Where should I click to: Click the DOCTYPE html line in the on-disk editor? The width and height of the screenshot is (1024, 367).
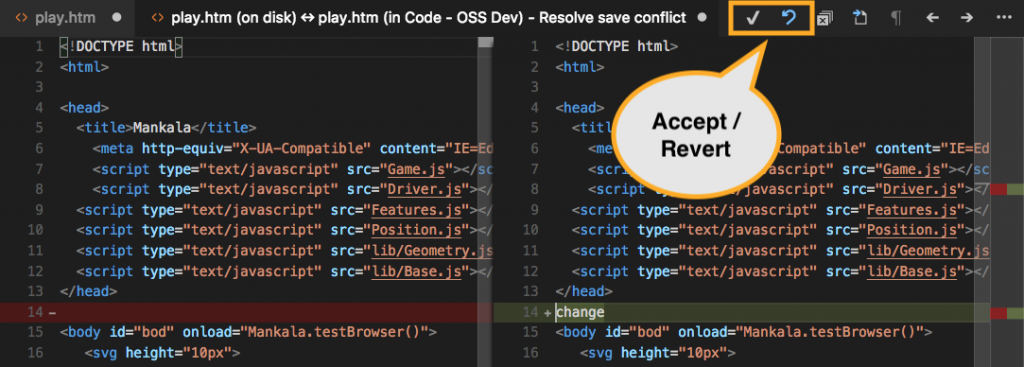coord(121,46)
